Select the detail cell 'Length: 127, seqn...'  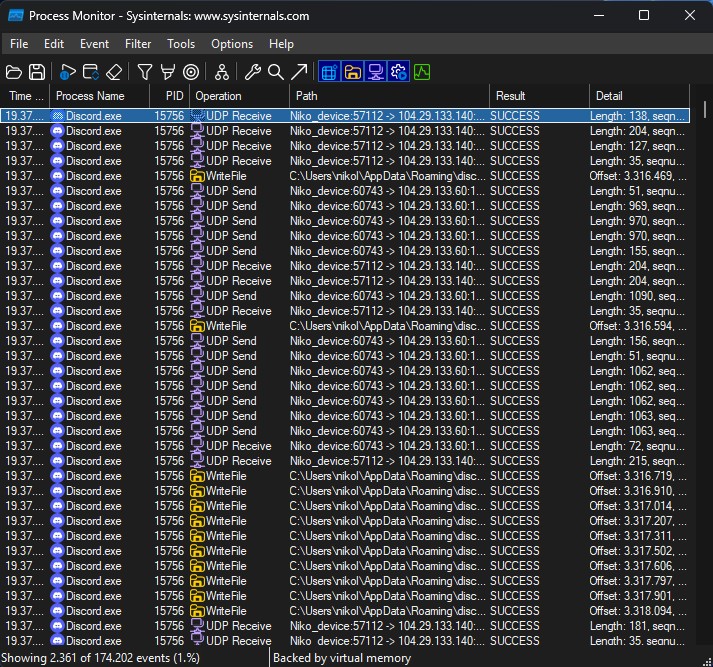(x=637, y=146)
